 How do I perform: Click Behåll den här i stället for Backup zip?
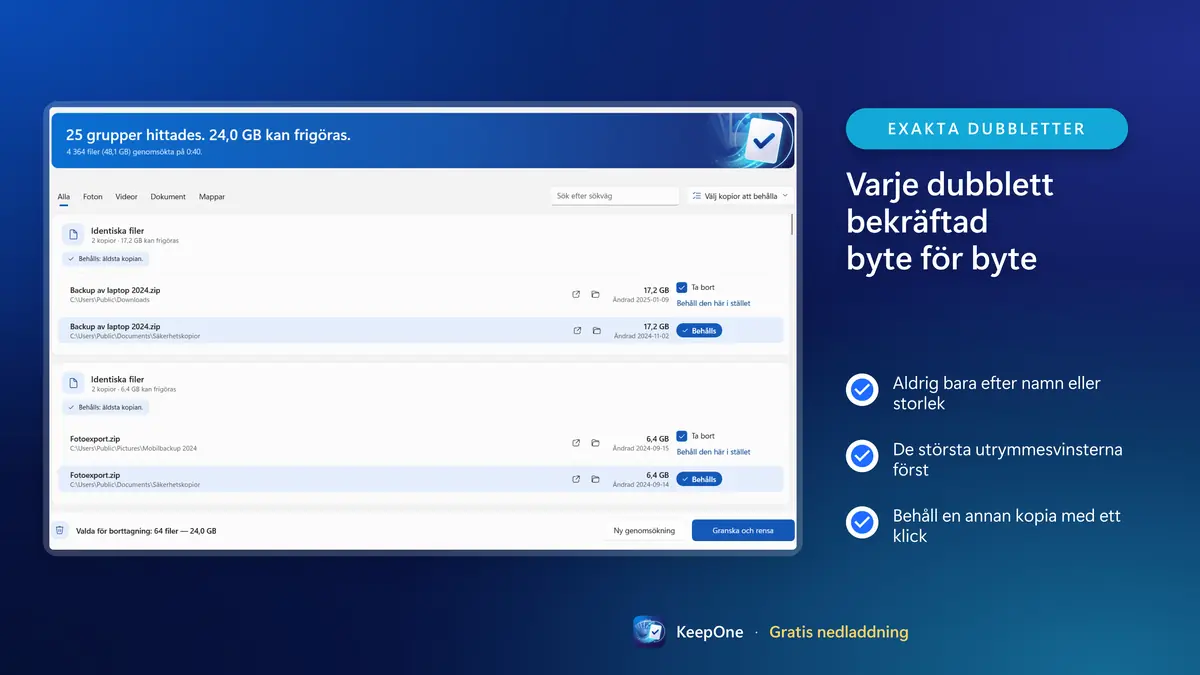point(713,303)
